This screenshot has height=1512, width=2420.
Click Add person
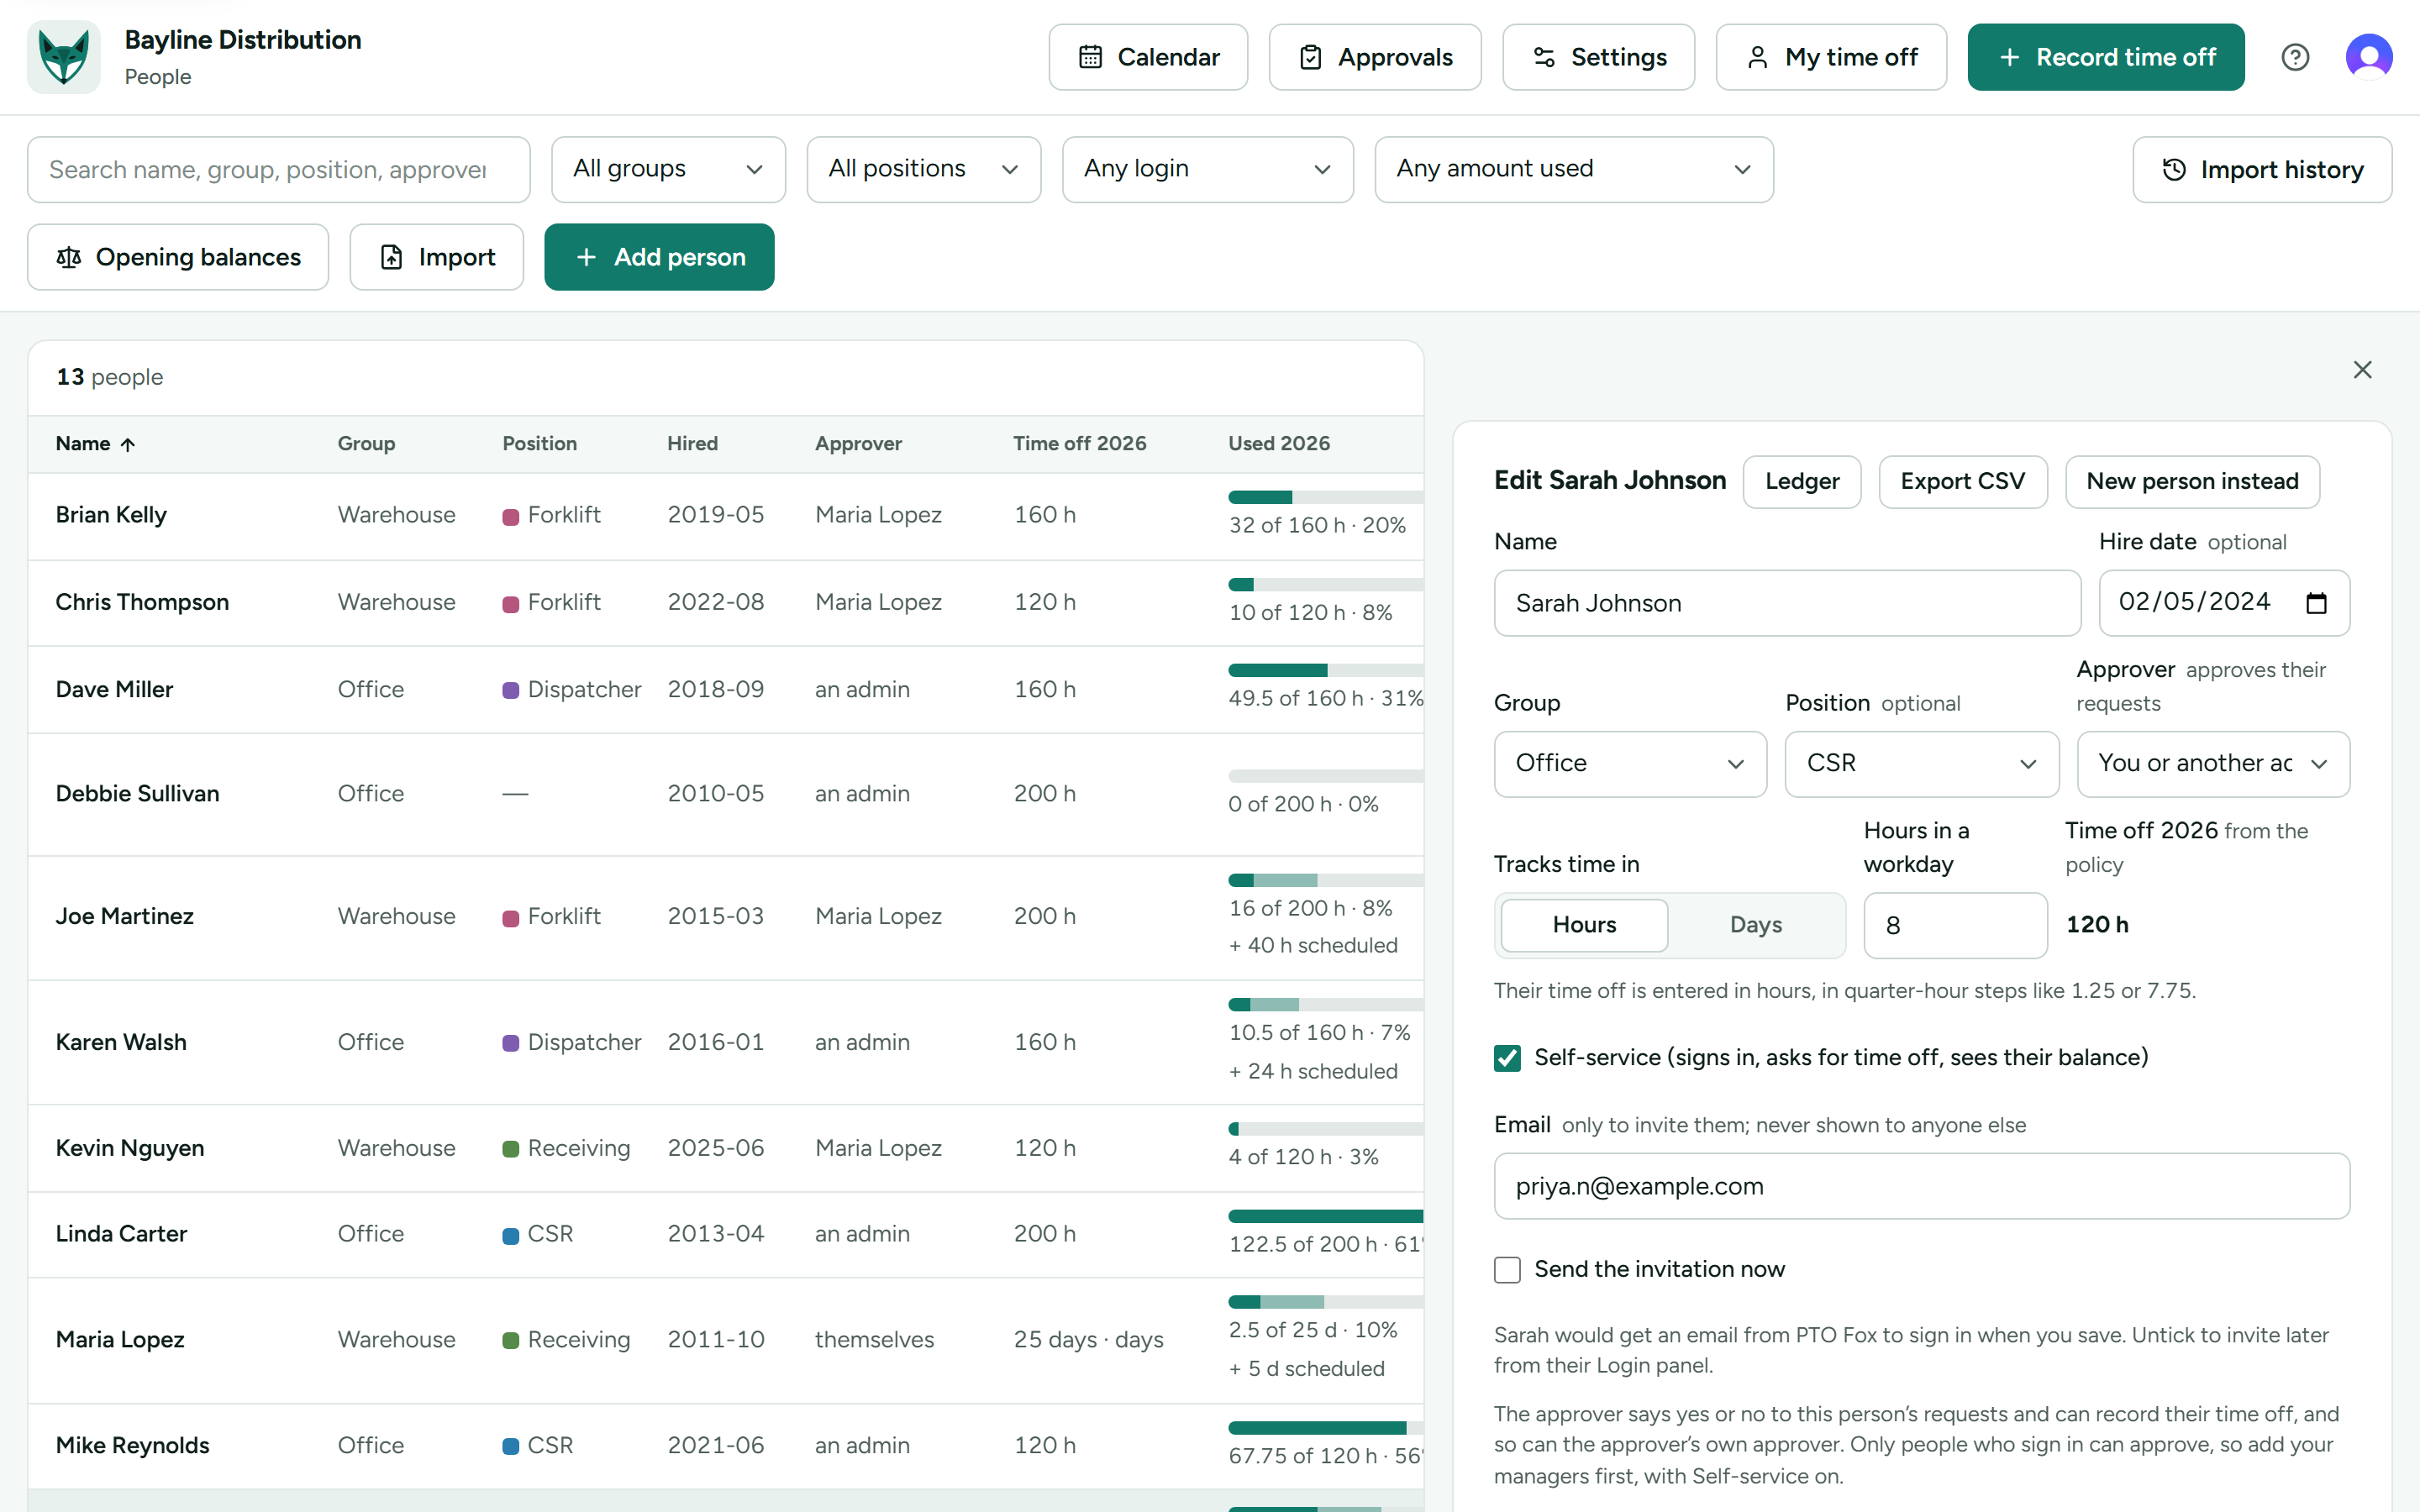(x=659, y=257)
